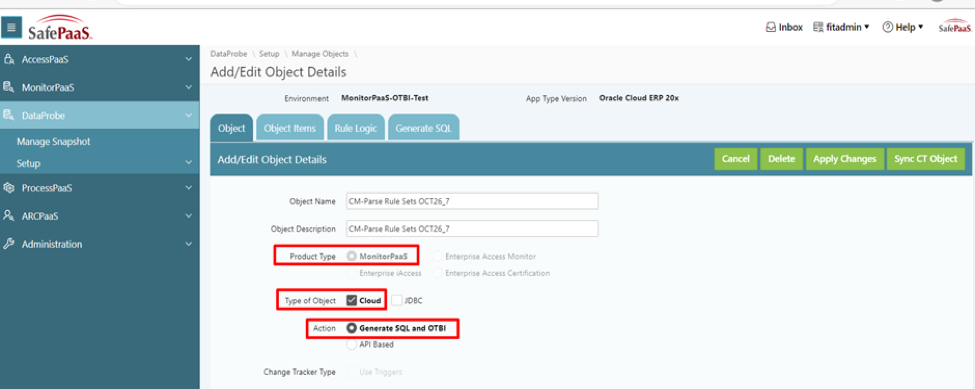The height and width of the screenshot is (389, 975).
Task: Click the AccessPaaS lock icon
Action: (9, 60)
